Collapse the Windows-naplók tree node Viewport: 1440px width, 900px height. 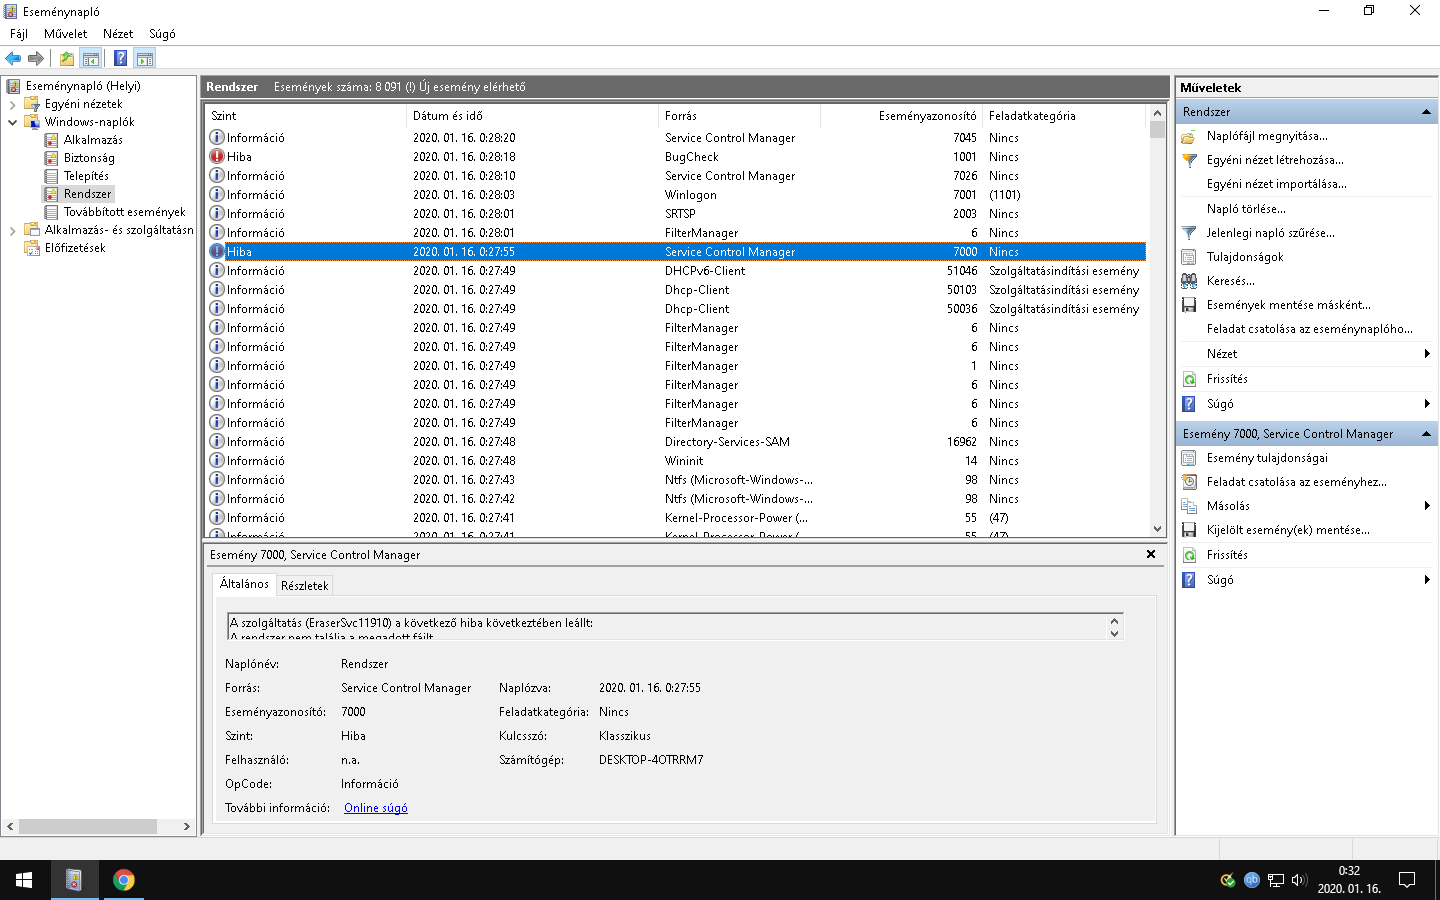[12, 122]
